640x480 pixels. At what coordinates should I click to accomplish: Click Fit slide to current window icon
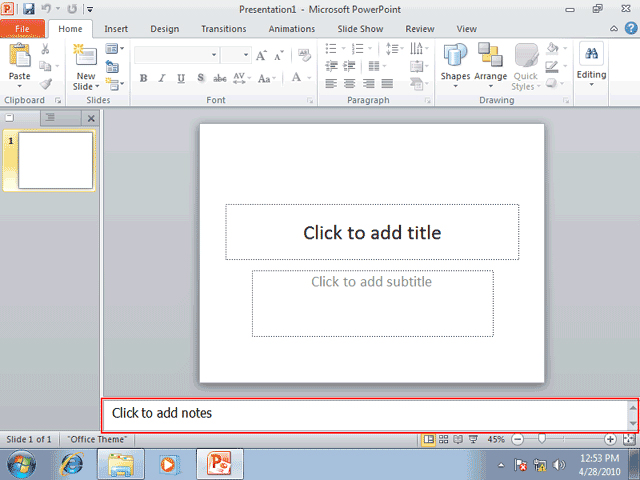(629, 439)
